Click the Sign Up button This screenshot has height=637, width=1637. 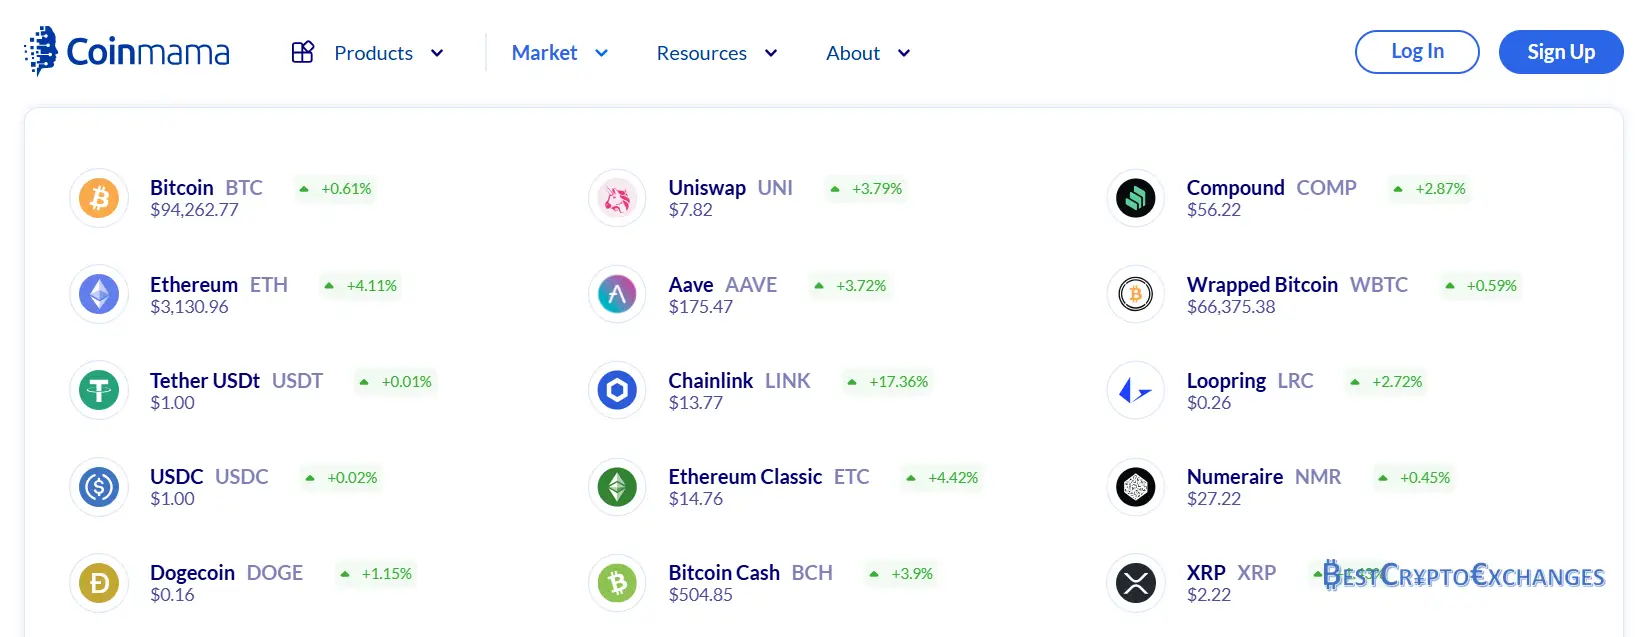point(1561,52)
